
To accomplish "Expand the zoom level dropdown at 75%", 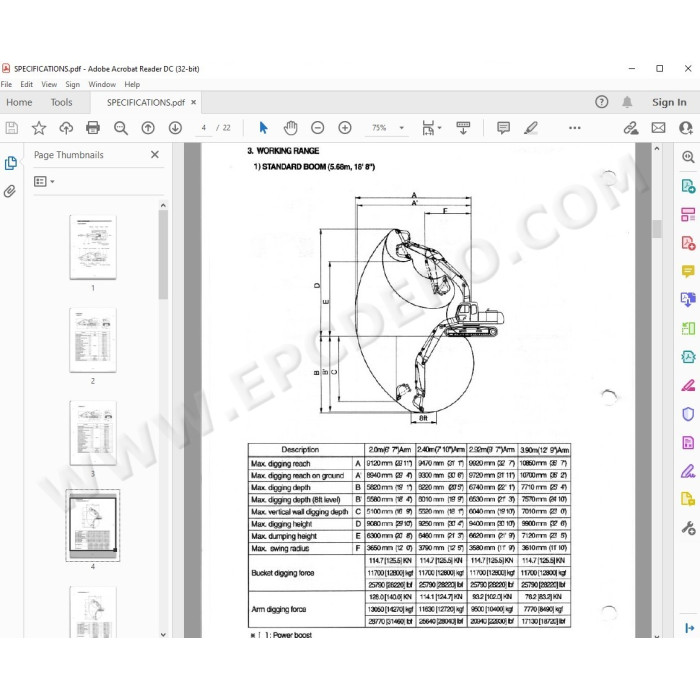I will coord(401,128).
